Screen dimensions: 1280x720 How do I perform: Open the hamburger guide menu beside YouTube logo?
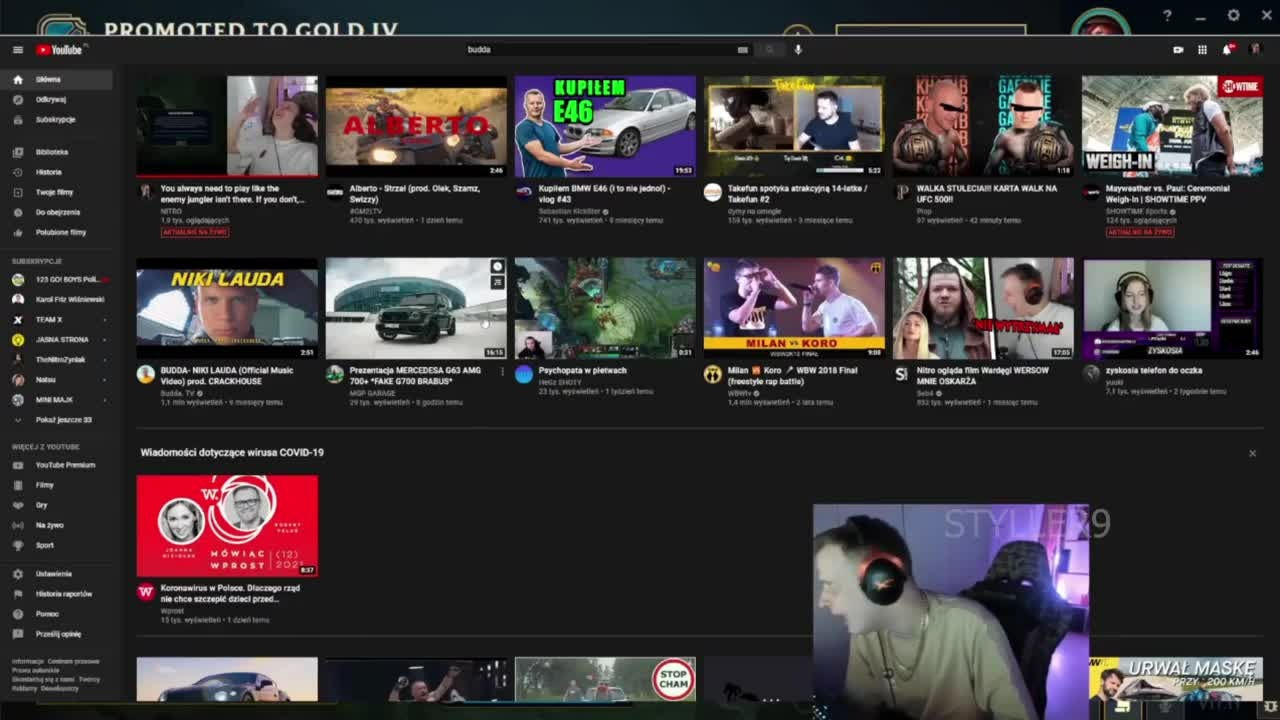pyautogui.click(x=17, y=49)
